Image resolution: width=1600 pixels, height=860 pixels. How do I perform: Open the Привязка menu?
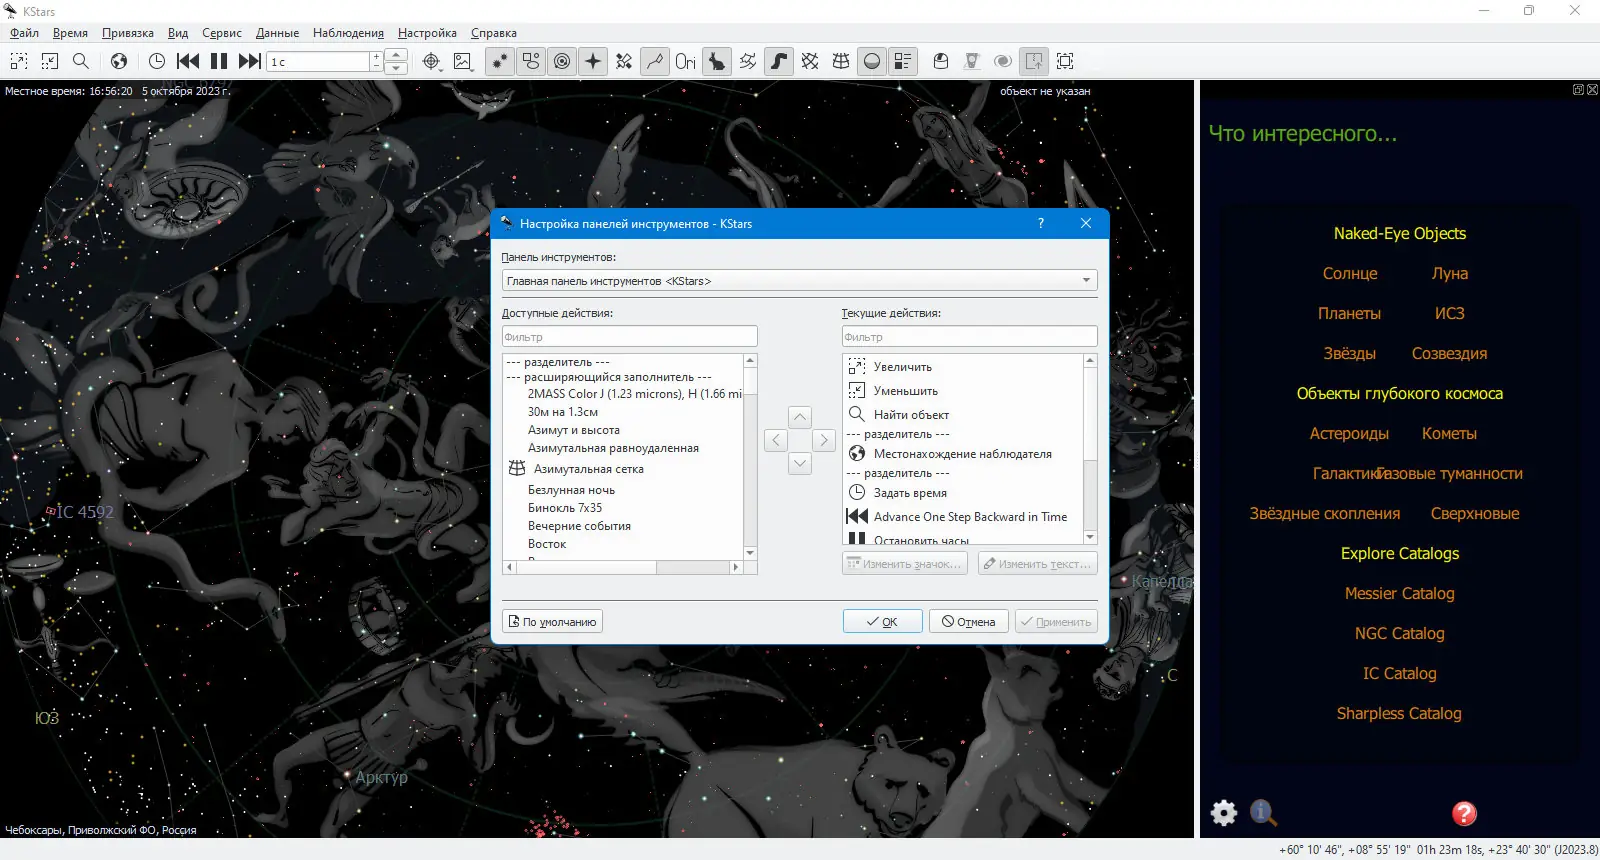pos(128,33)
